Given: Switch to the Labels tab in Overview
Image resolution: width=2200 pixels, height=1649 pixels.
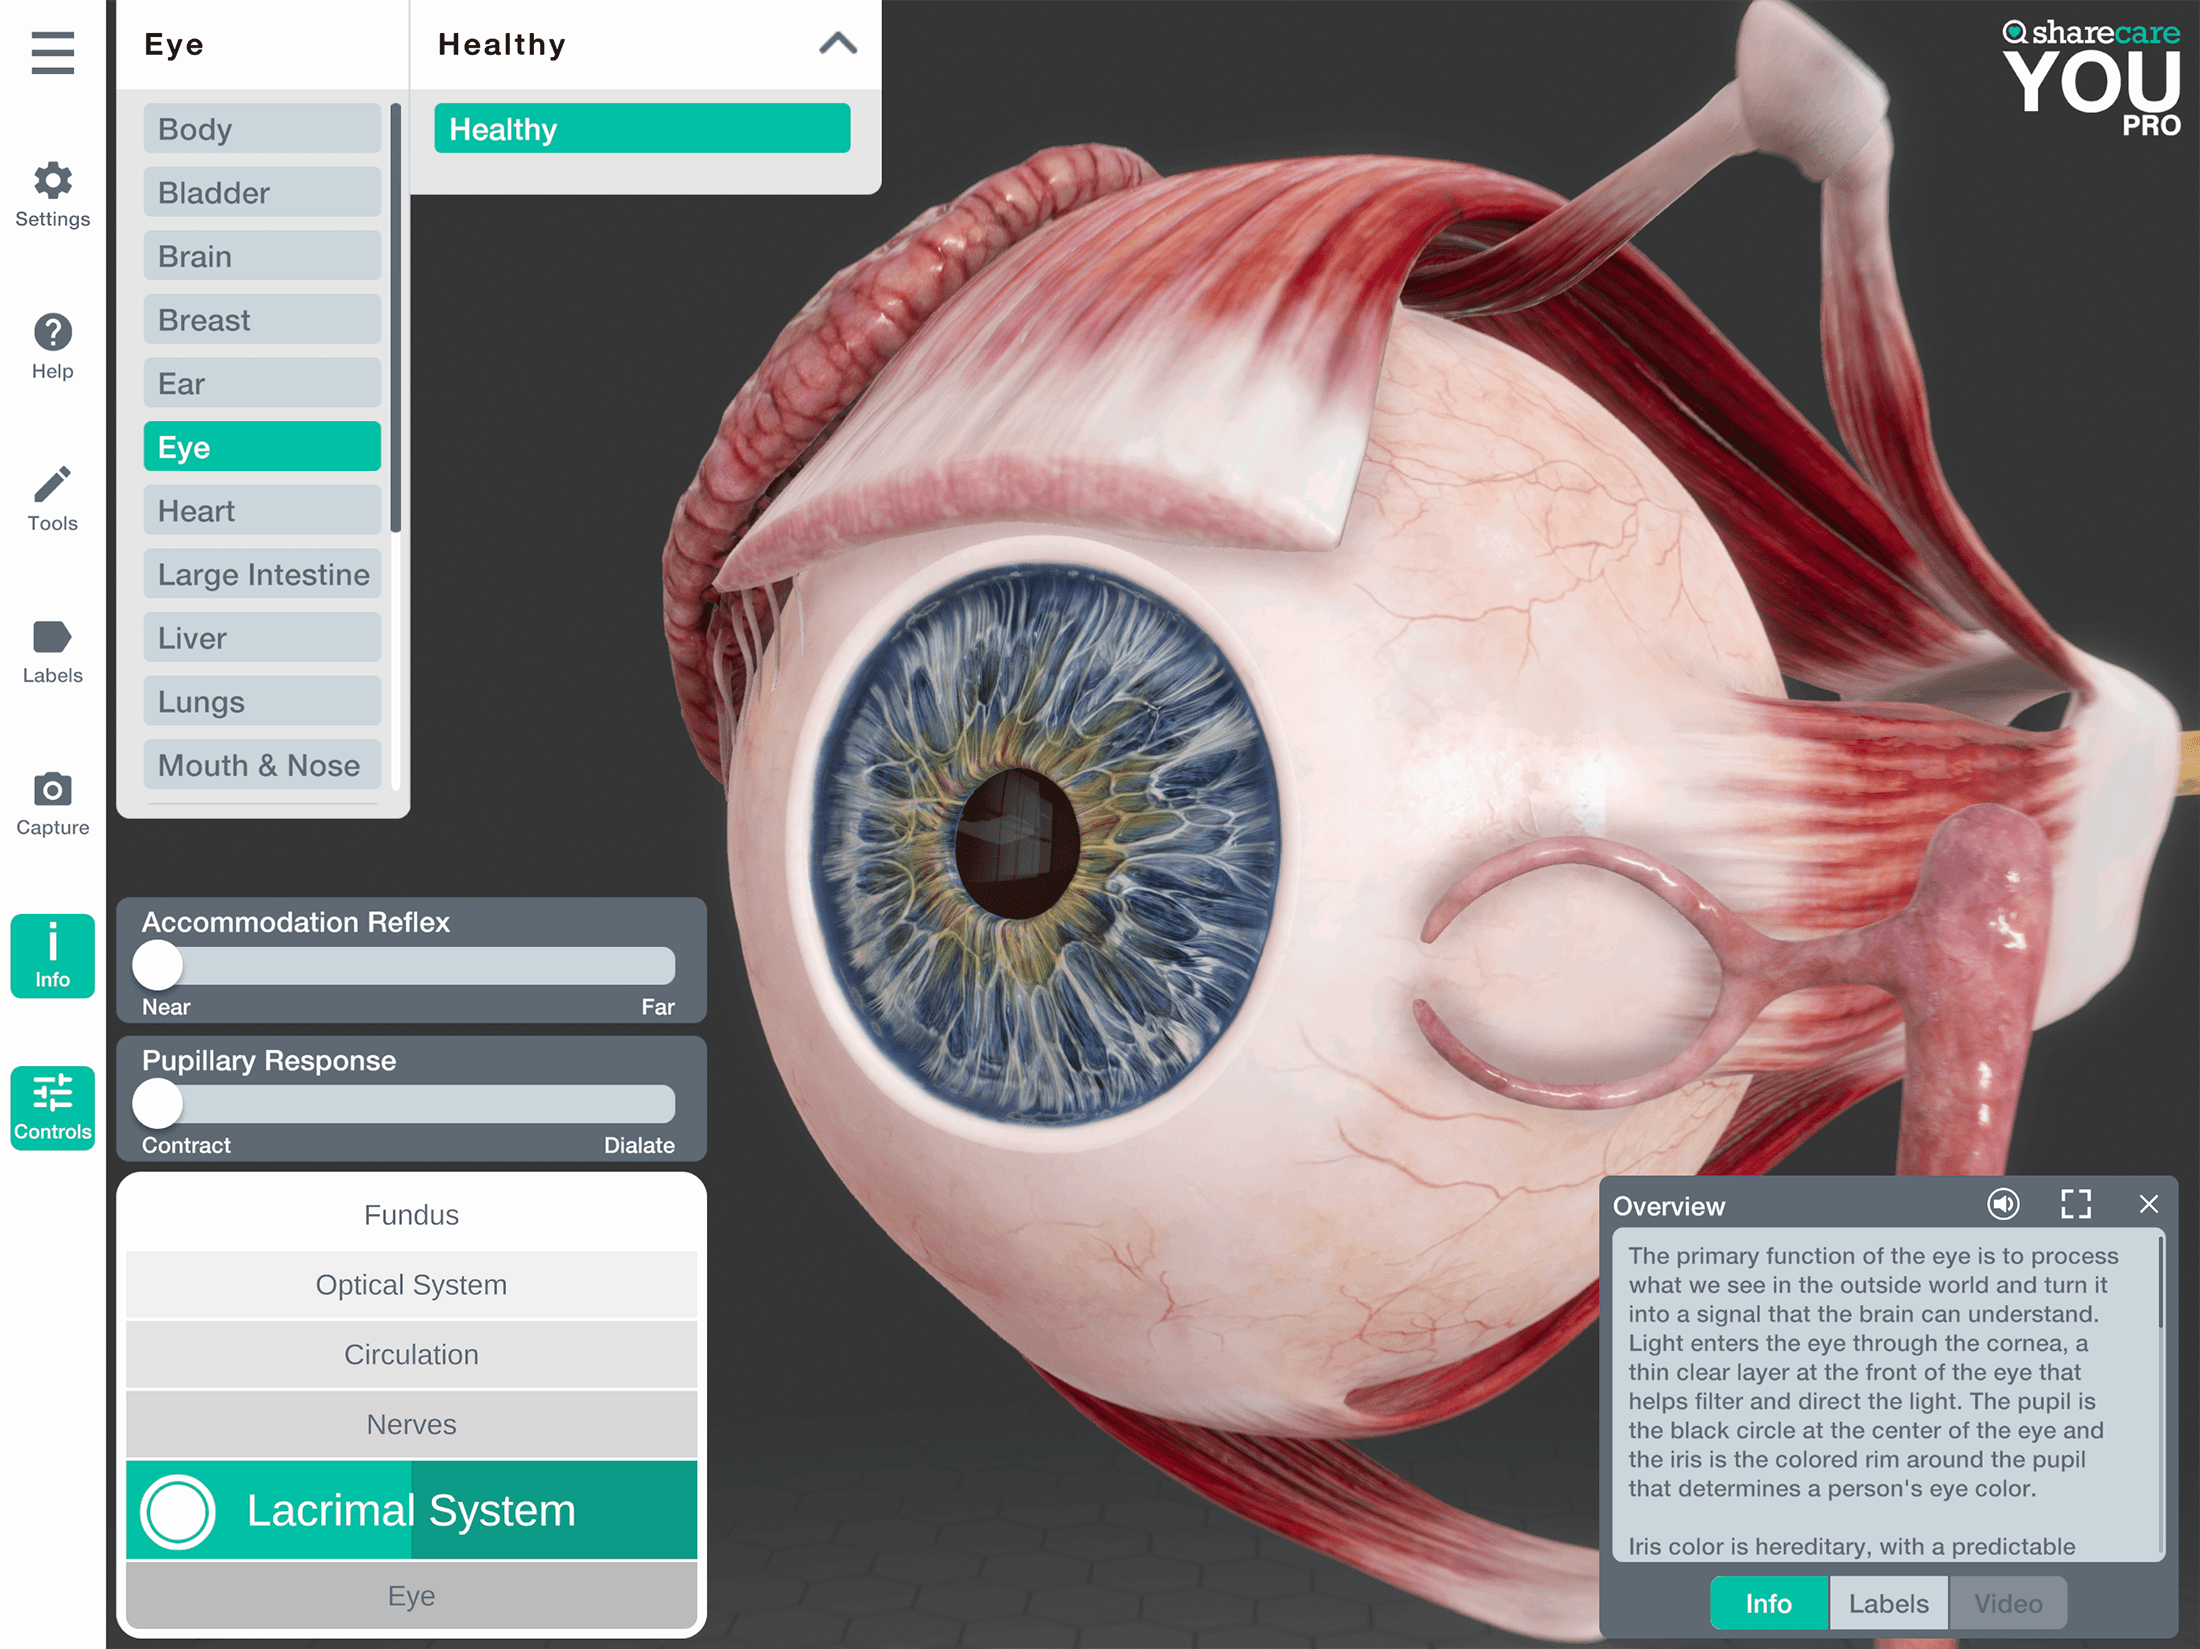Looking at the screenshot, I should tap(1887, 1603).
